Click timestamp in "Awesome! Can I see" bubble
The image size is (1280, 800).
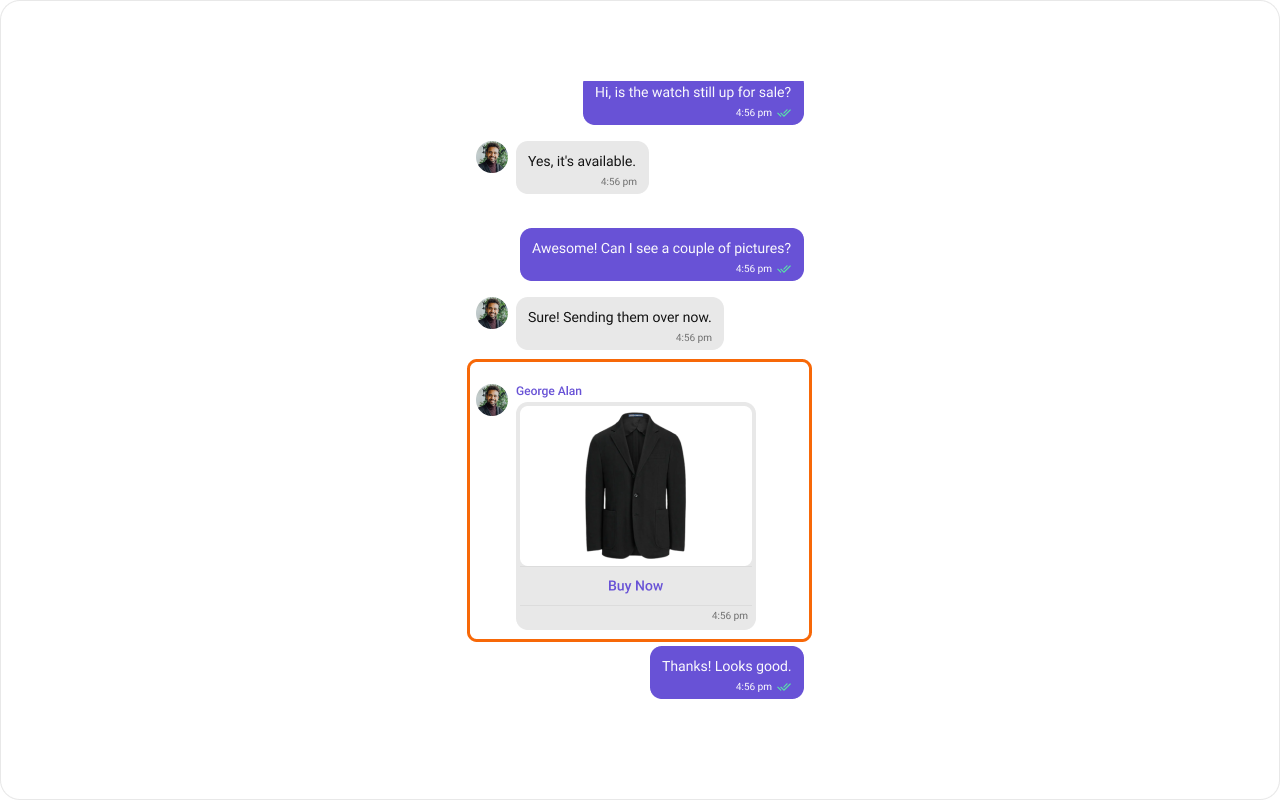tap(754, 269)
